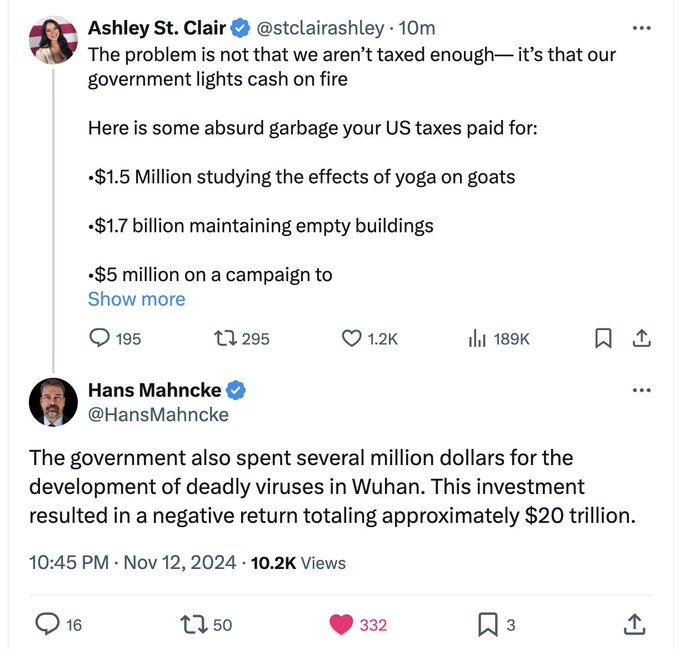Expand tweet with Show more

tap(137, 299)
